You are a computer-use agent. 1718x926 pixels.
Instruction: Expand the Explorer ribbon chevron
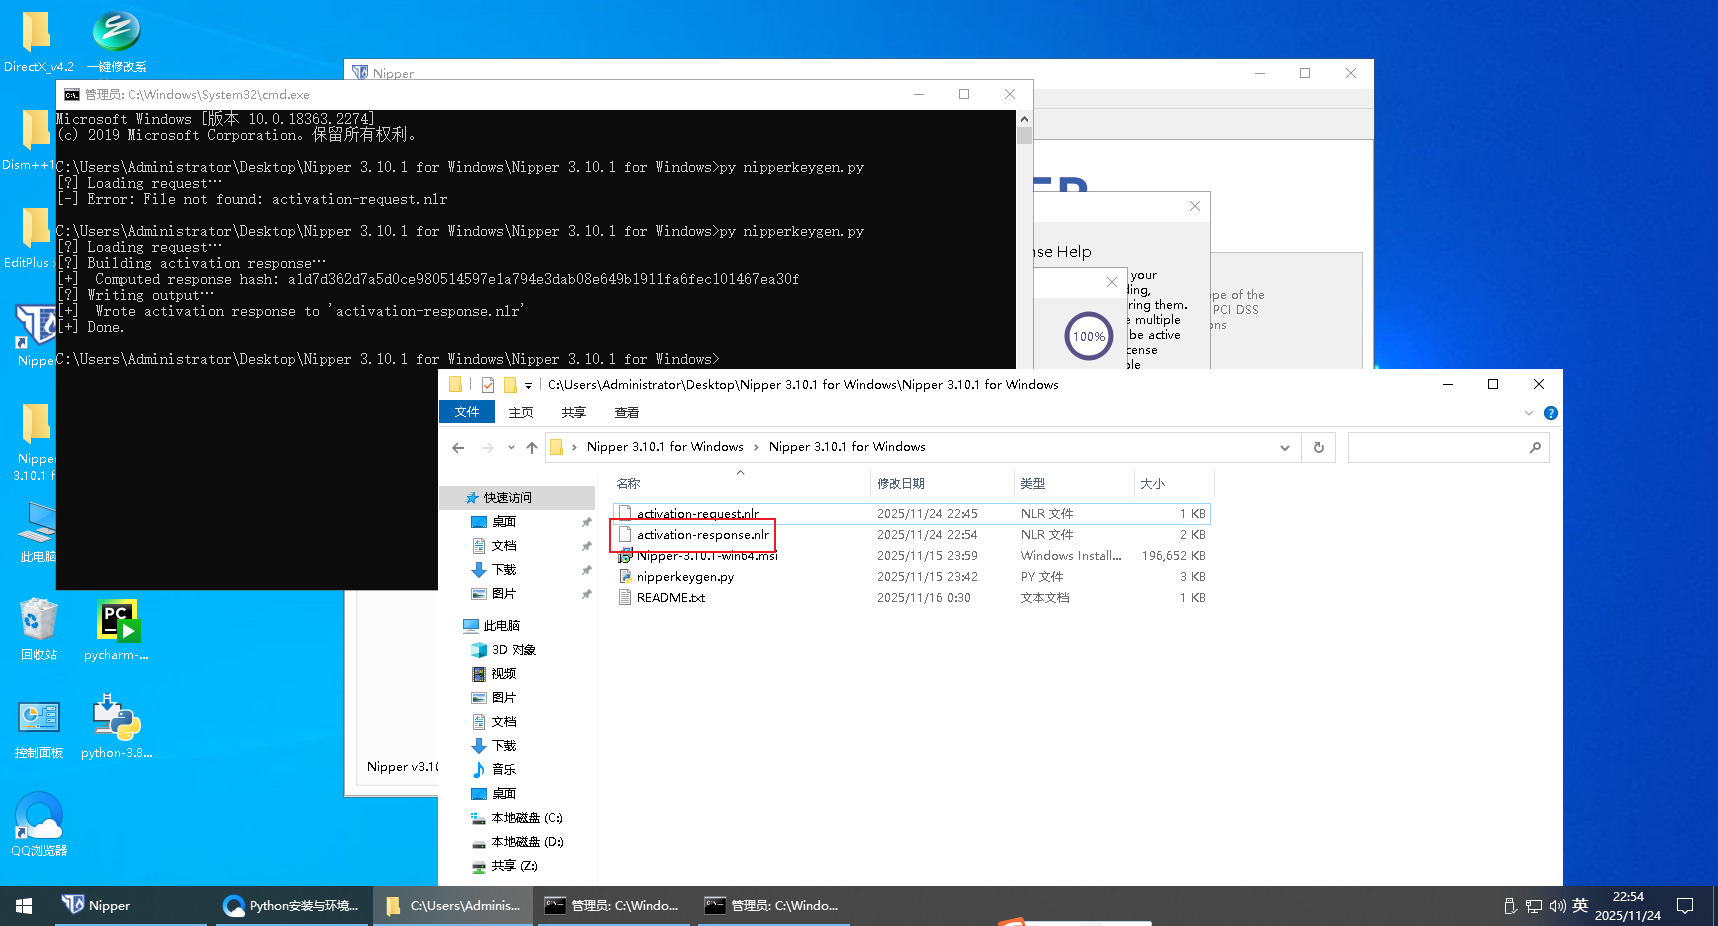[1528, 413]
